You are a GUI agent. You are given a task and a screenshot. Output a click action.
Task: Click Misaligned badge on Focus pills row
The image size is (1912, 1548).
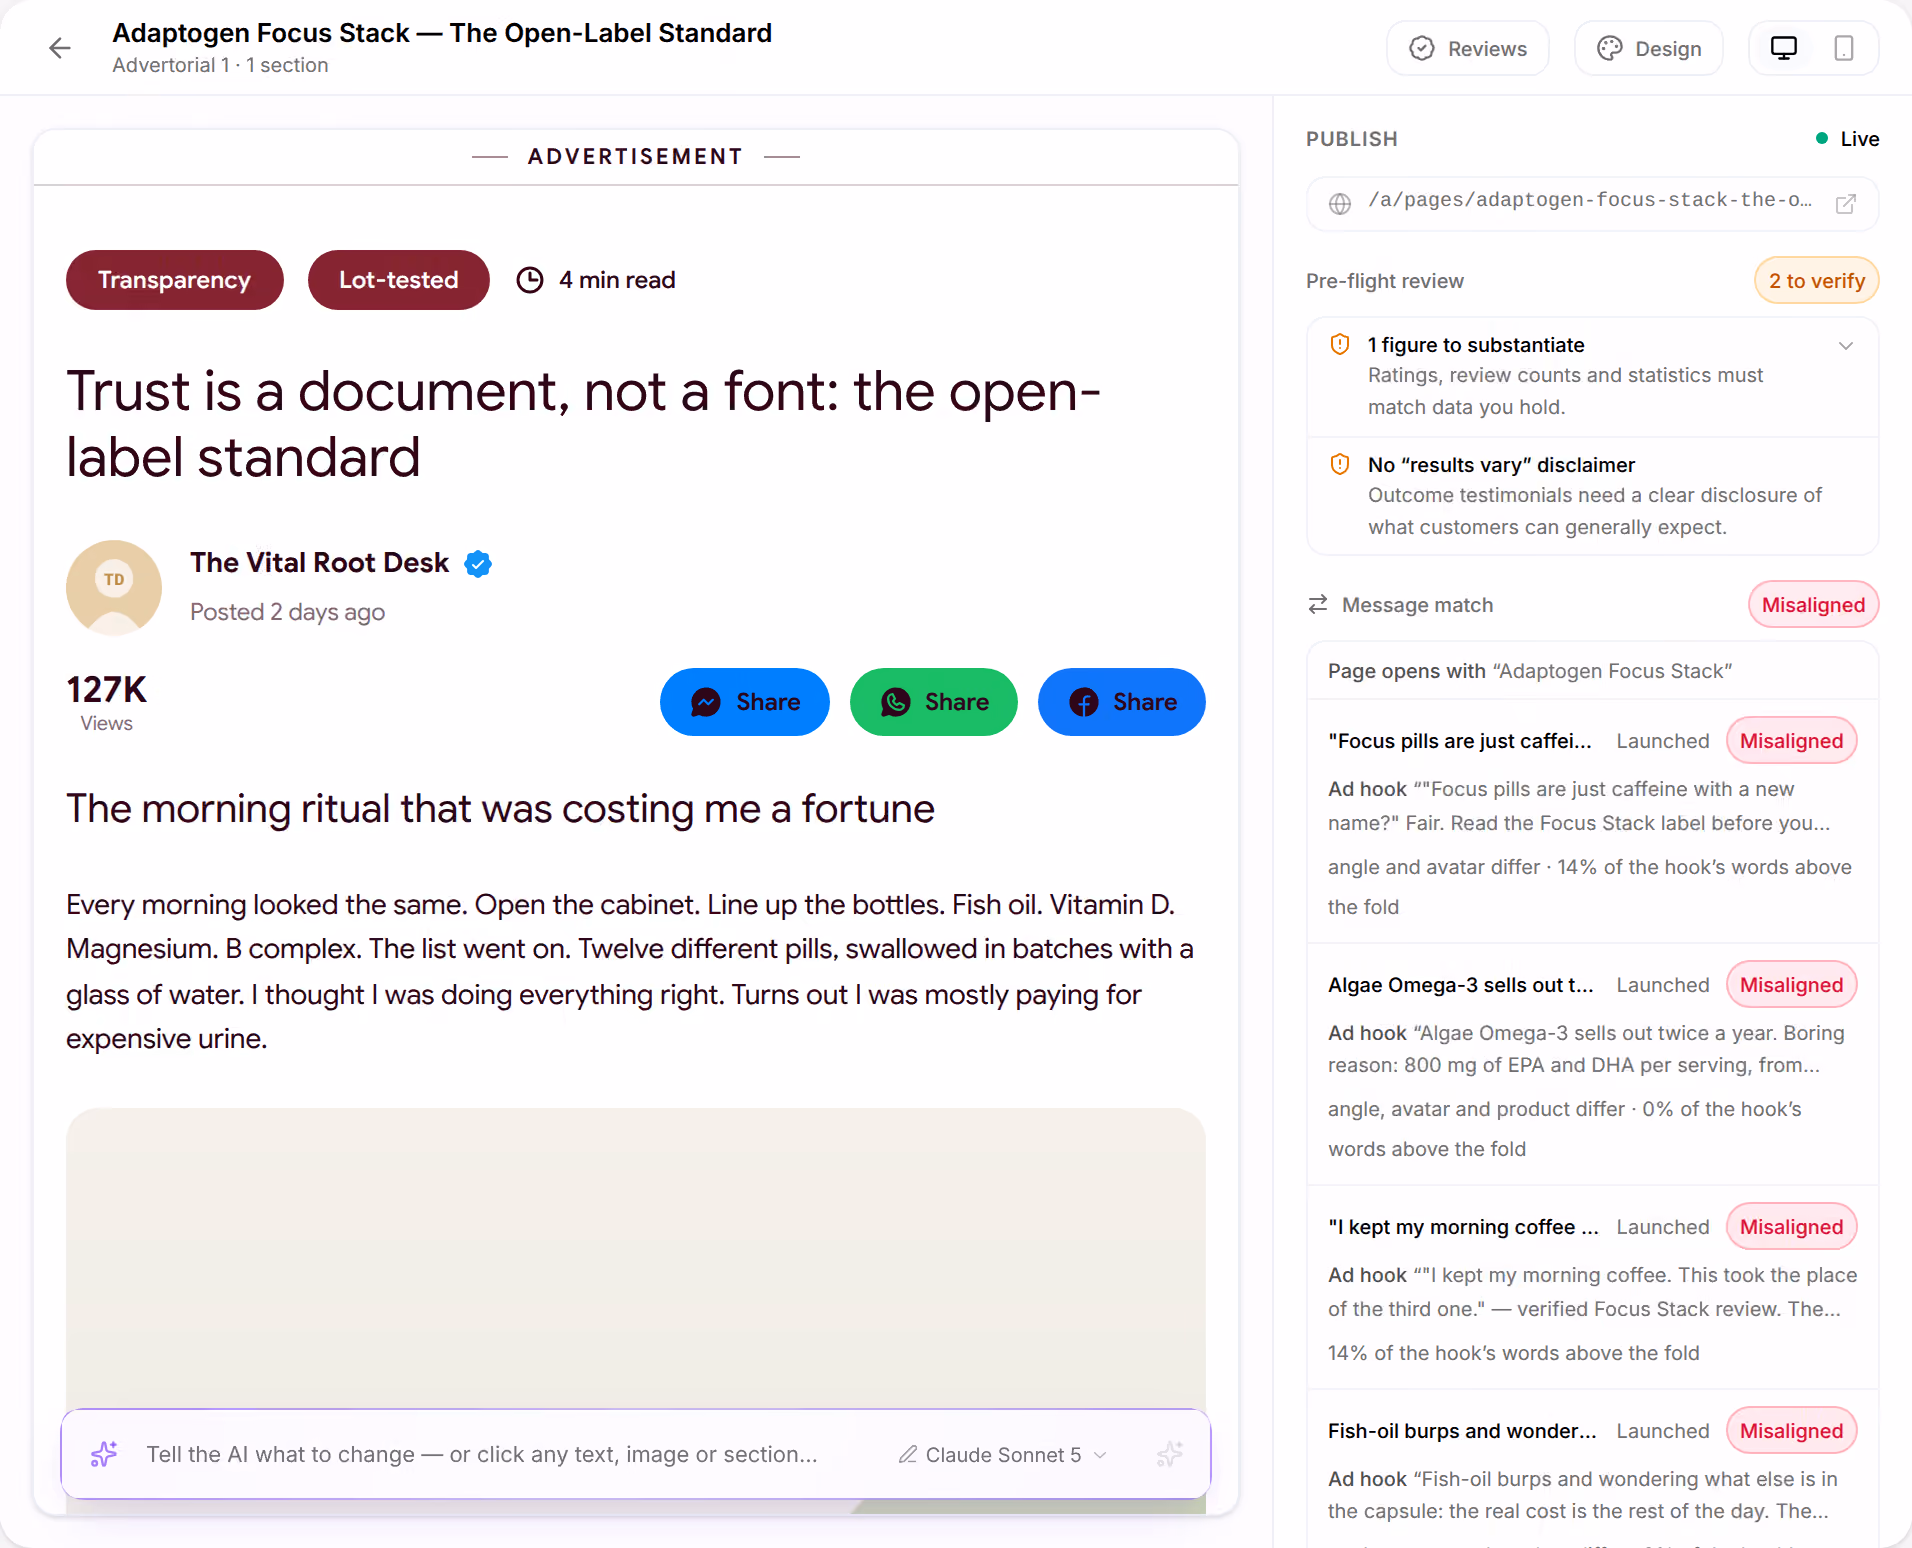point(1791,741)
